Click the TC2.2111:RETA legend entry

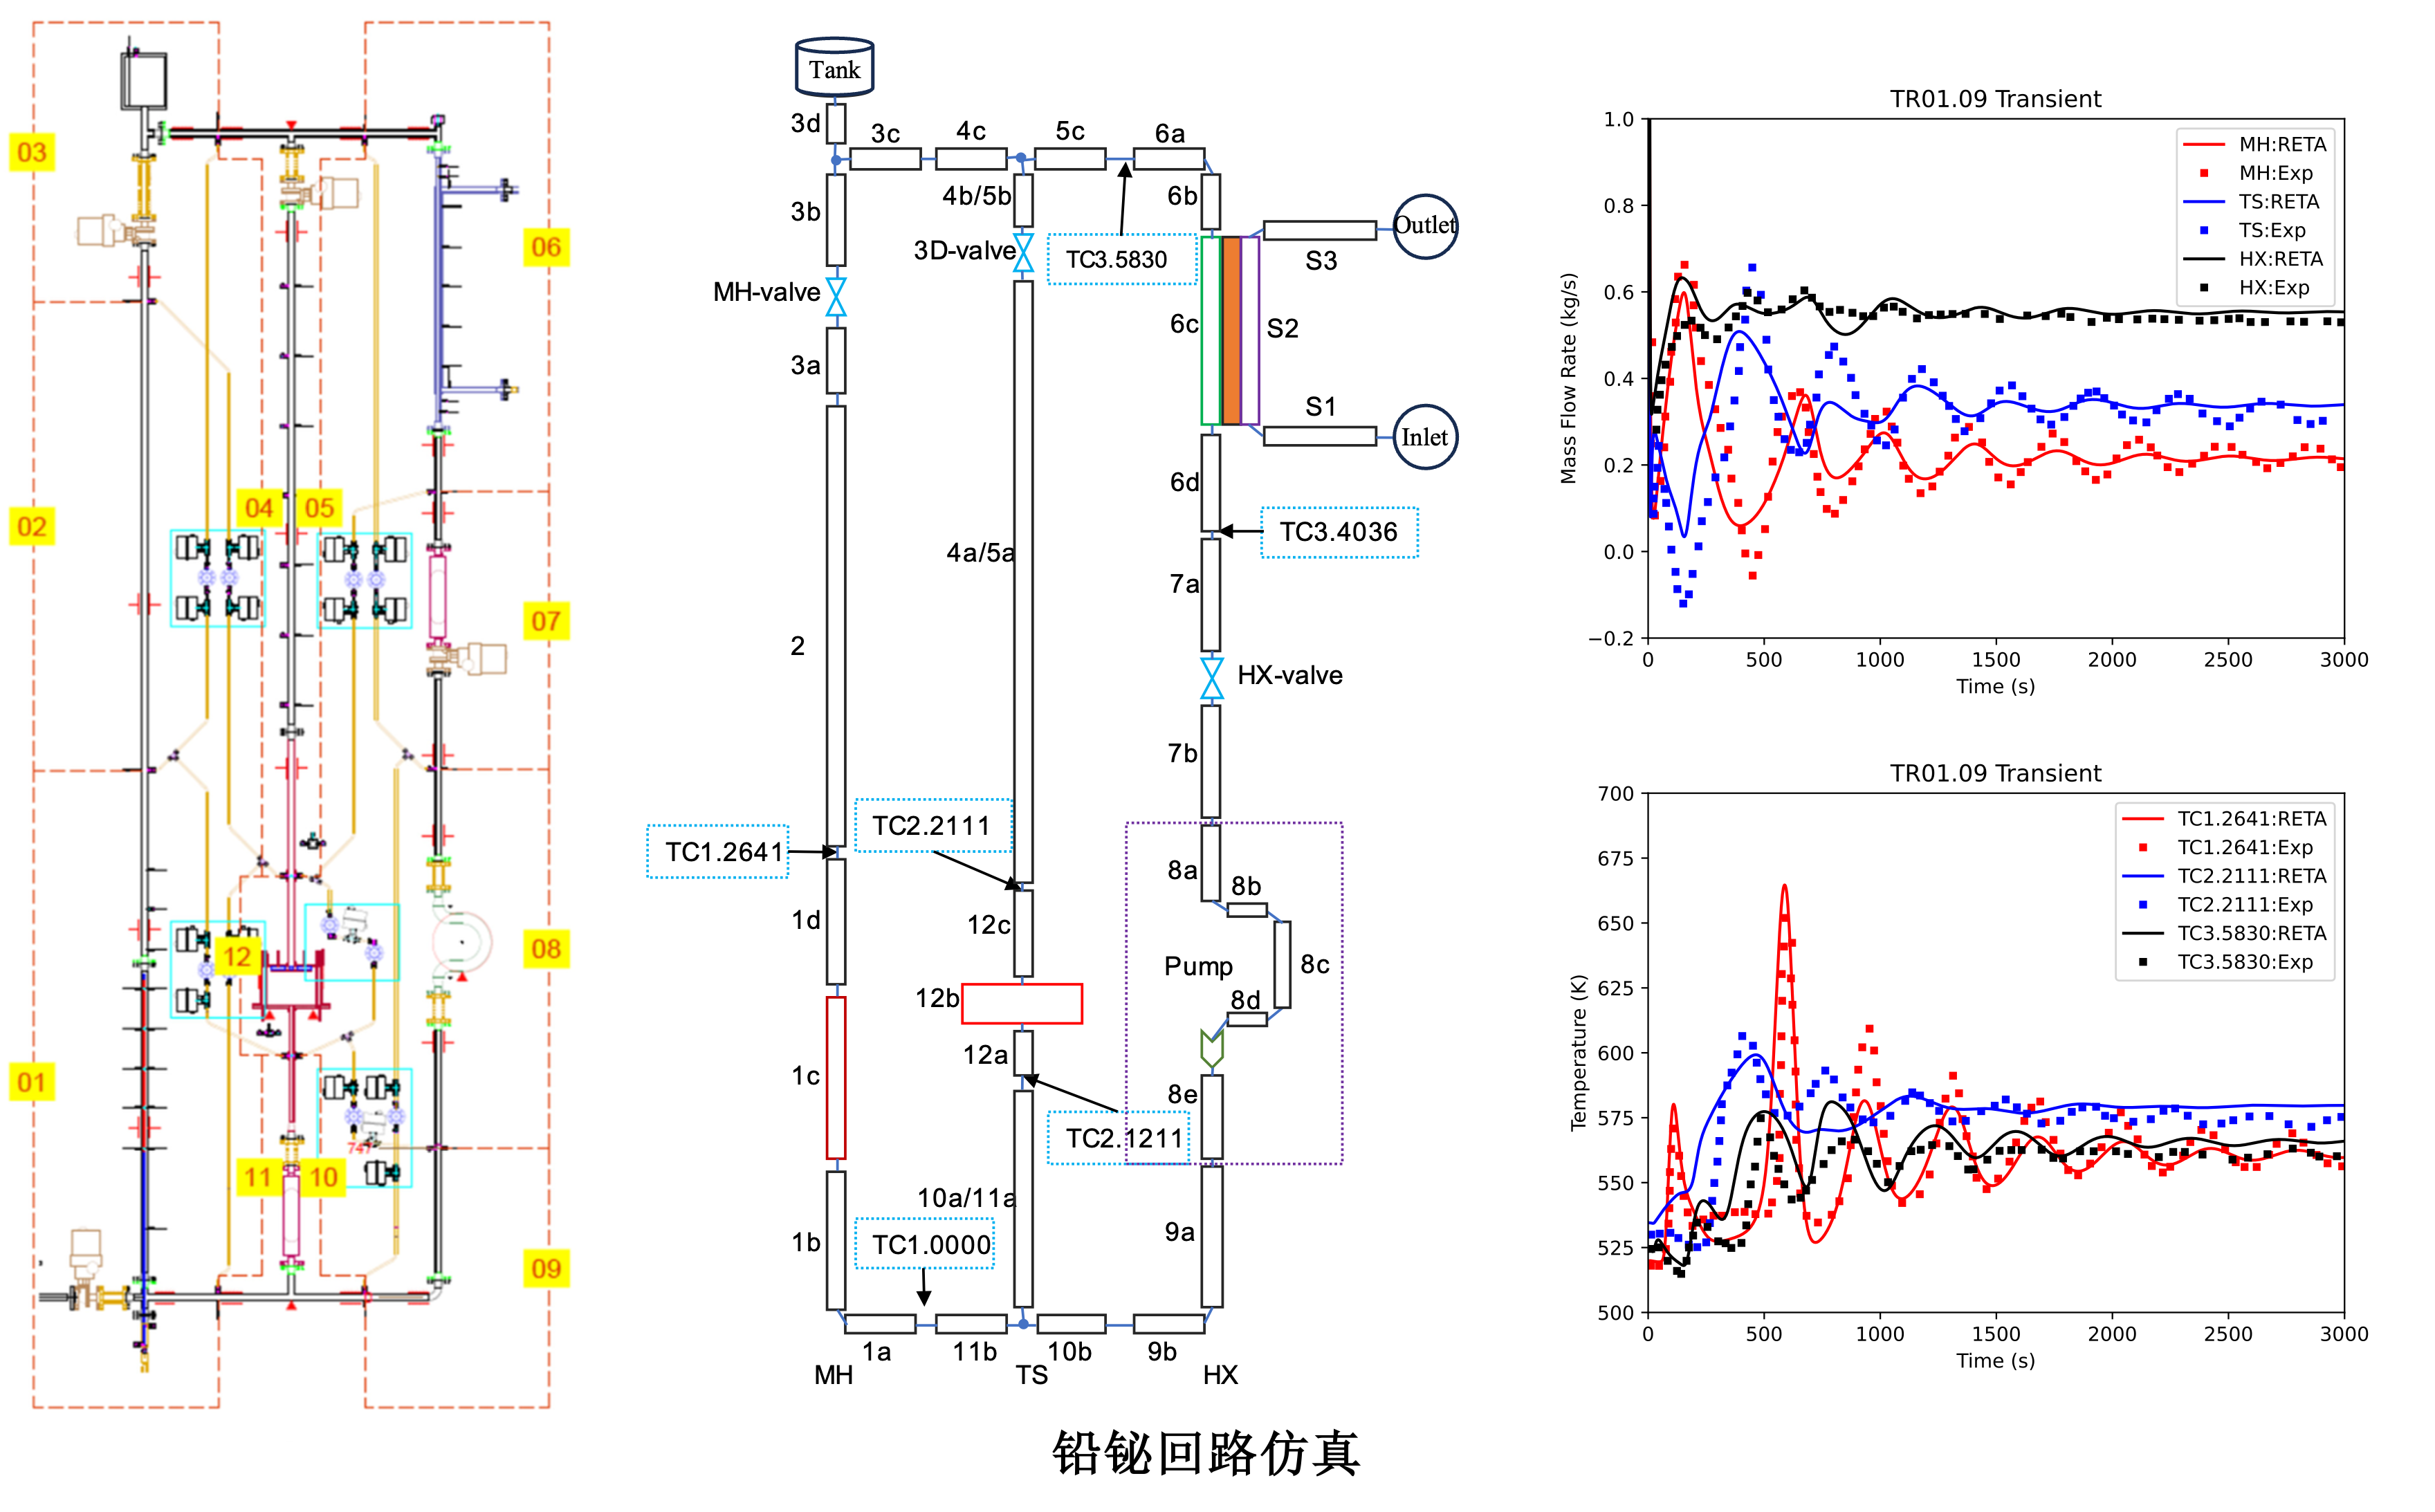pyautogui.click(x=2224, y=876)
